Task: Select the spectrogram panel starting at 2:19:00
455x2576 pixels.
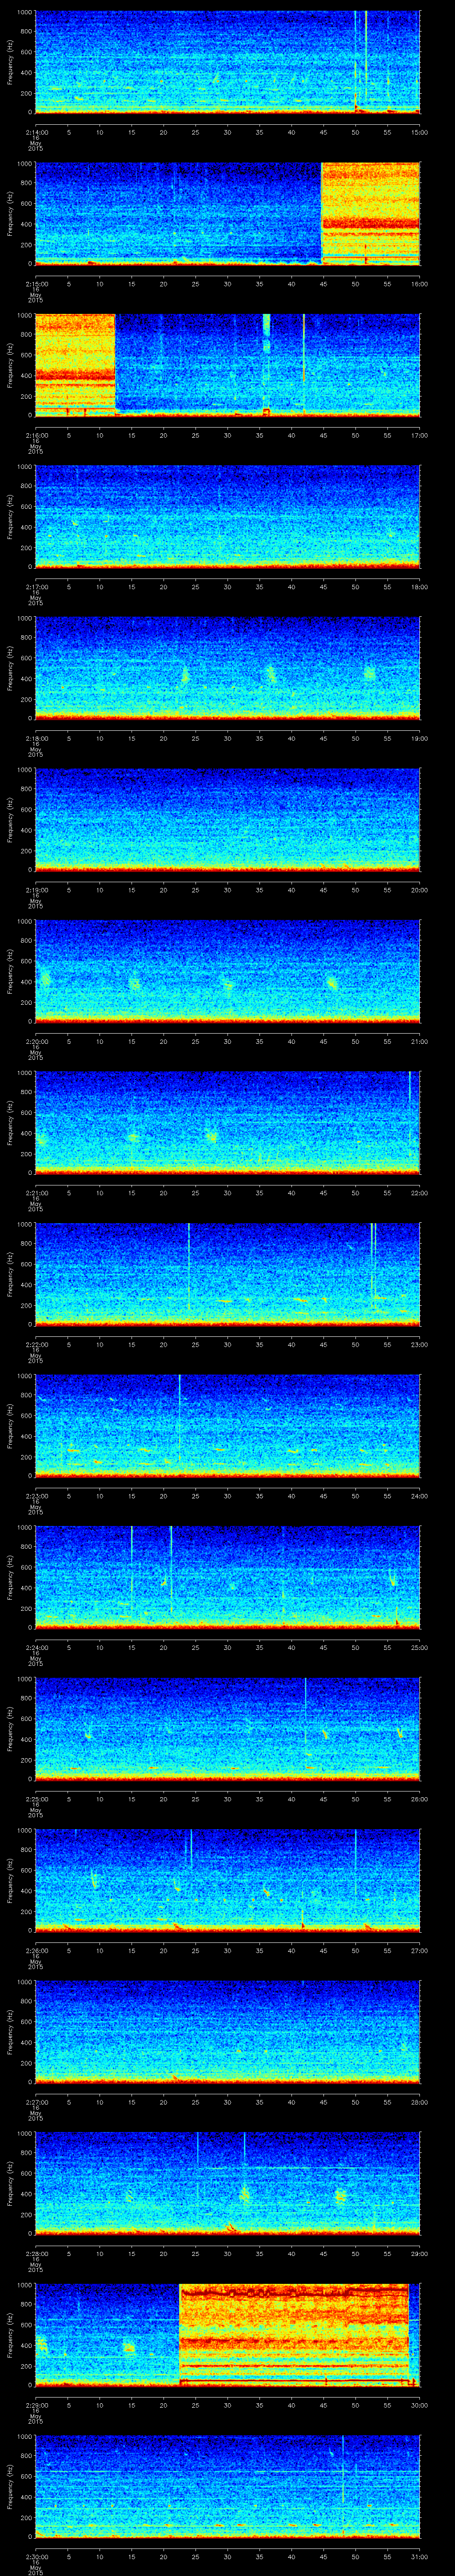Action: [228, 819]
